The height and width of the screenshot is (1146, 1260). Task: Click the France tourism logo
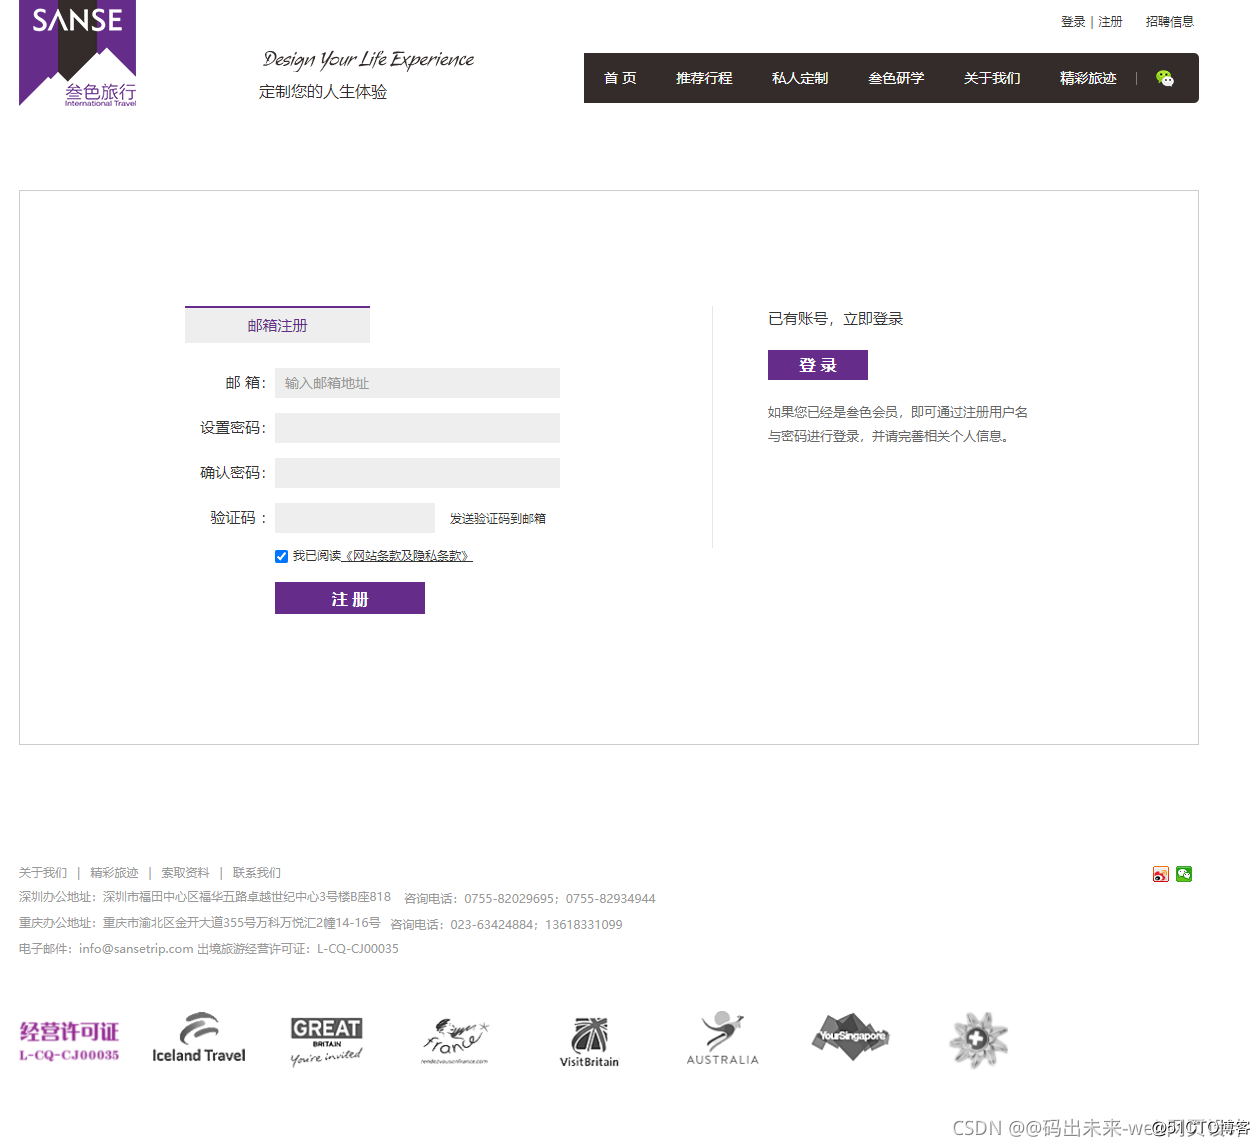click(x=455, y=1041)
